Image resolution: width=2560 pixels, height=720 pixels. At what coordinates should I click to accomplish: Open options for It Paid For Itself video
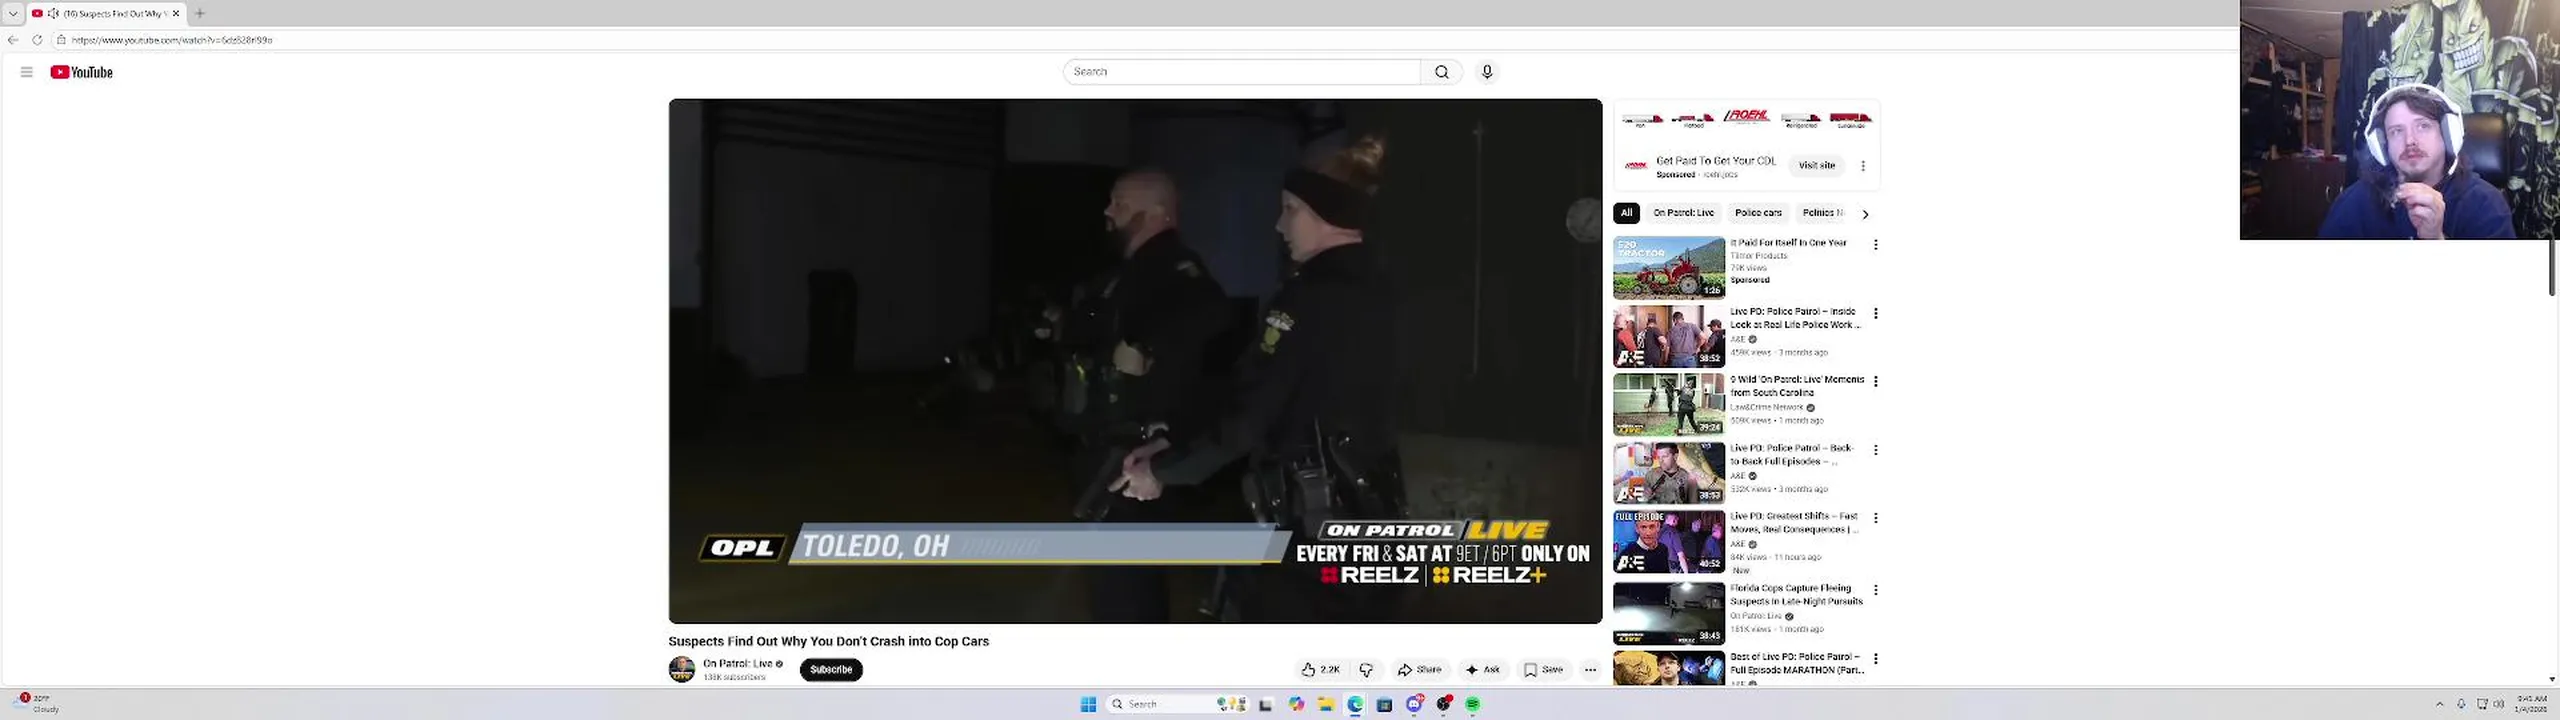(1876, 245)
